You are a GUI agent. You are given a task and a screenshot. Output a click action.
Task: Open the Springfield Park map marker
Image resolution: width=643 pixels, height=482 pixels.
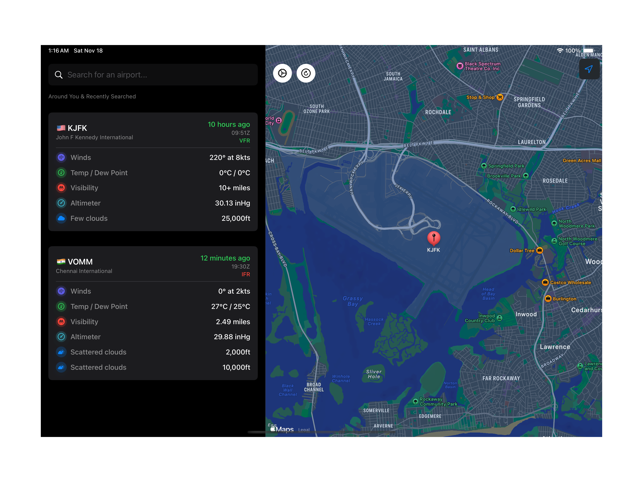pyautogui.click(x=484, y=166)
